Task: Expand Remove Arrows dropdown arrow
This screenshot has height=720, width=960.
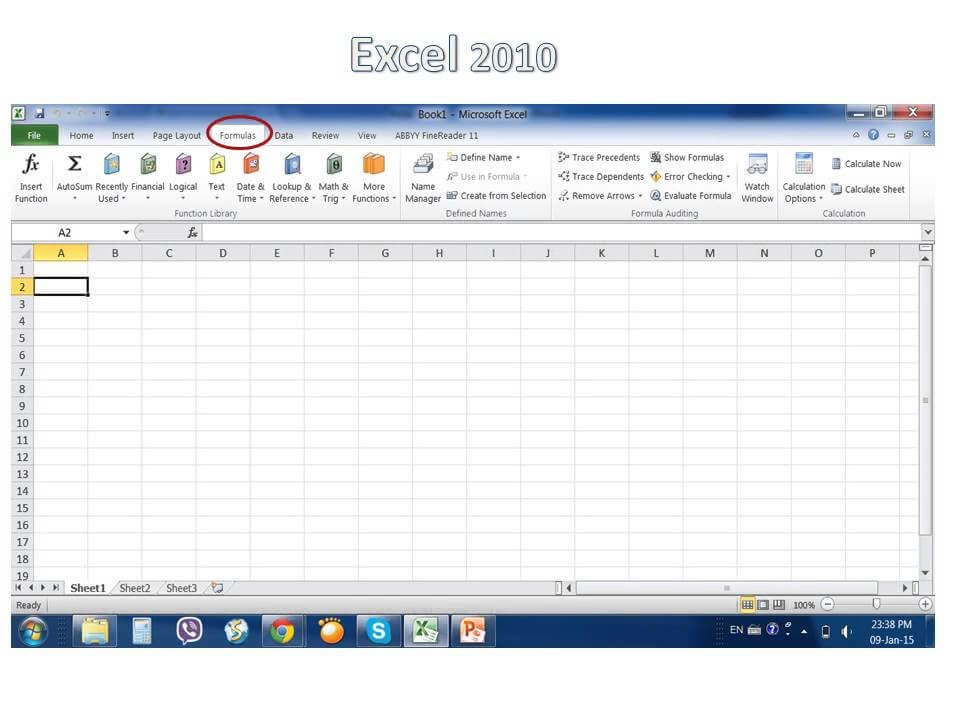Action: click(640, 196)
